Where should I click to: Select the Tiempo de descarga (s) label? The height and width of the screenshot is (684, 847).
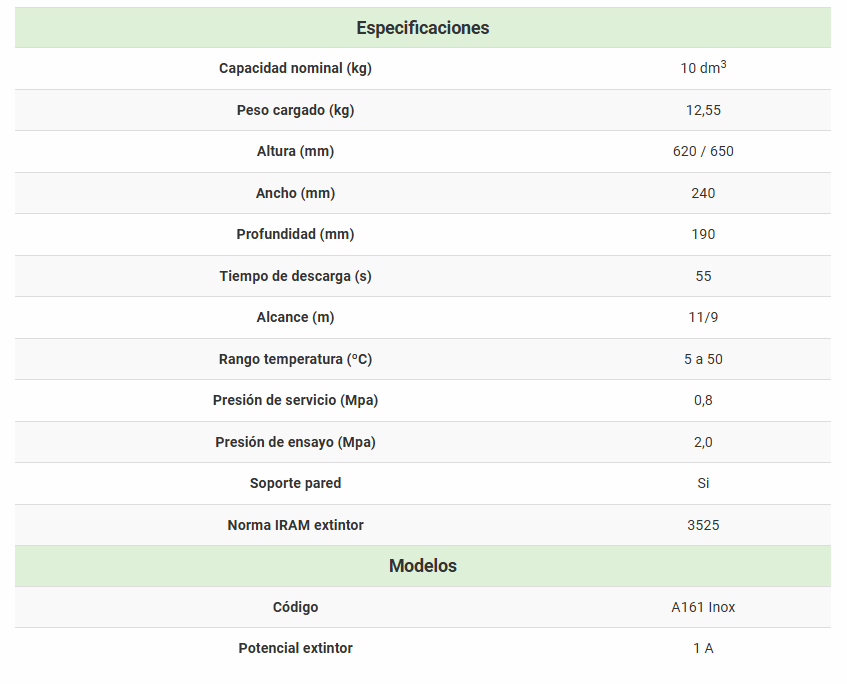[x=295, y=276]
